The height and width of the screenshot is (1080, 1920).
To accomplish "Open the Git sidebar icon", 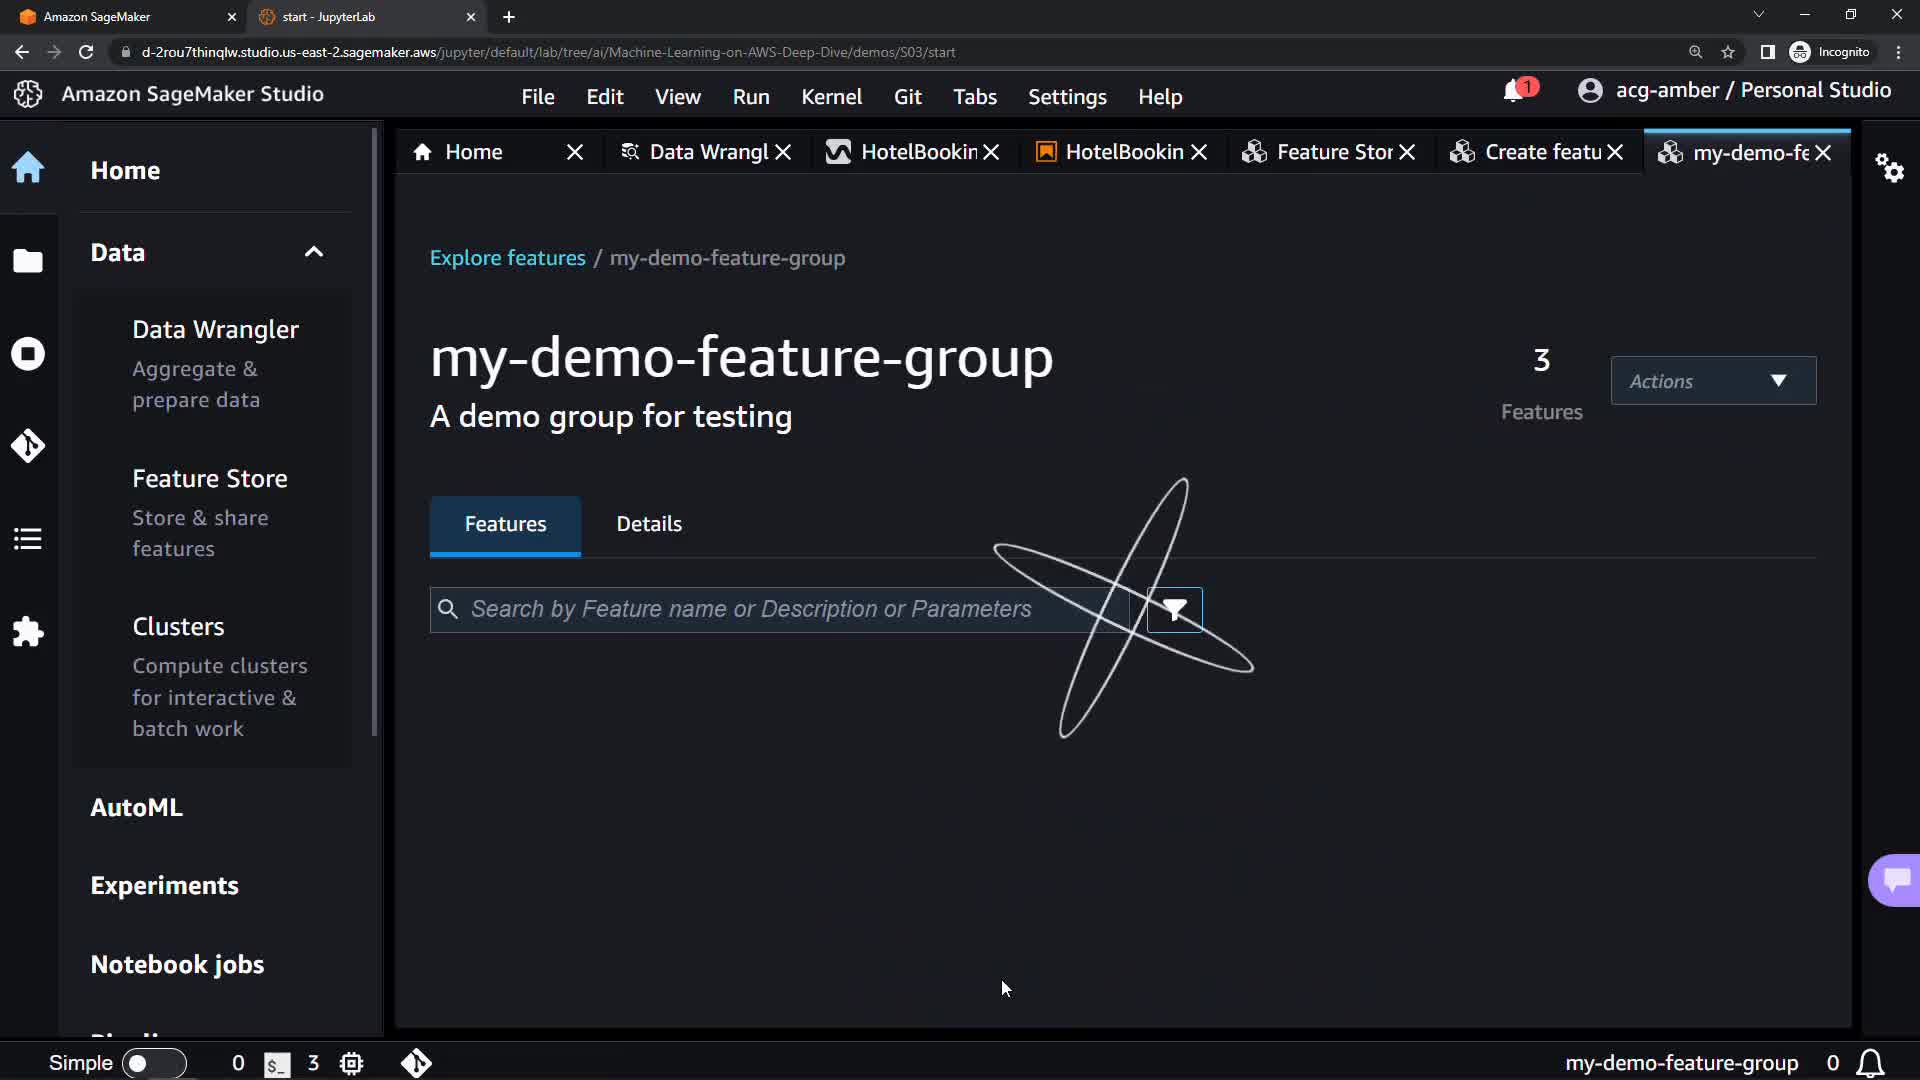I will [x=28, y=446].
